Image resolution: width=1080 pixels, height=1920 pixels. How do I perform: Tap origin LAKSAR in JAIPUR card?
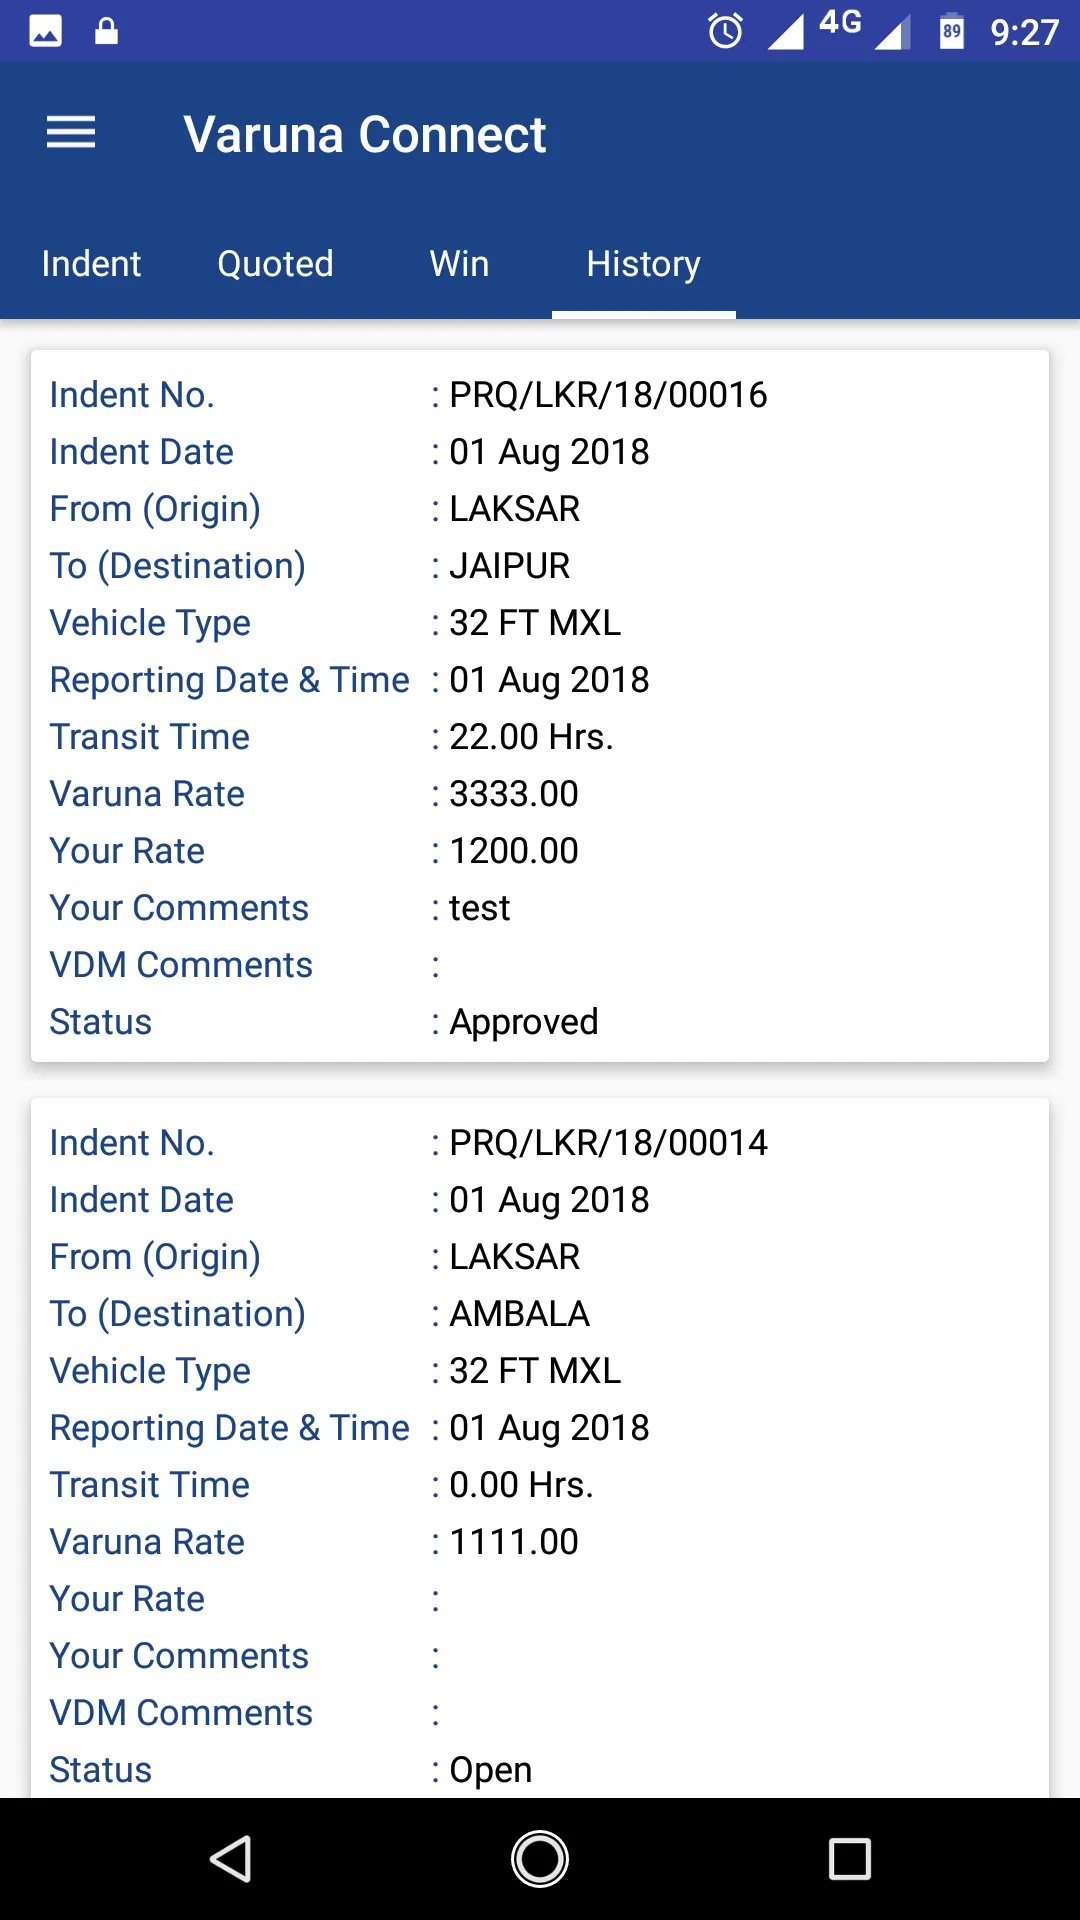(514, 509)
